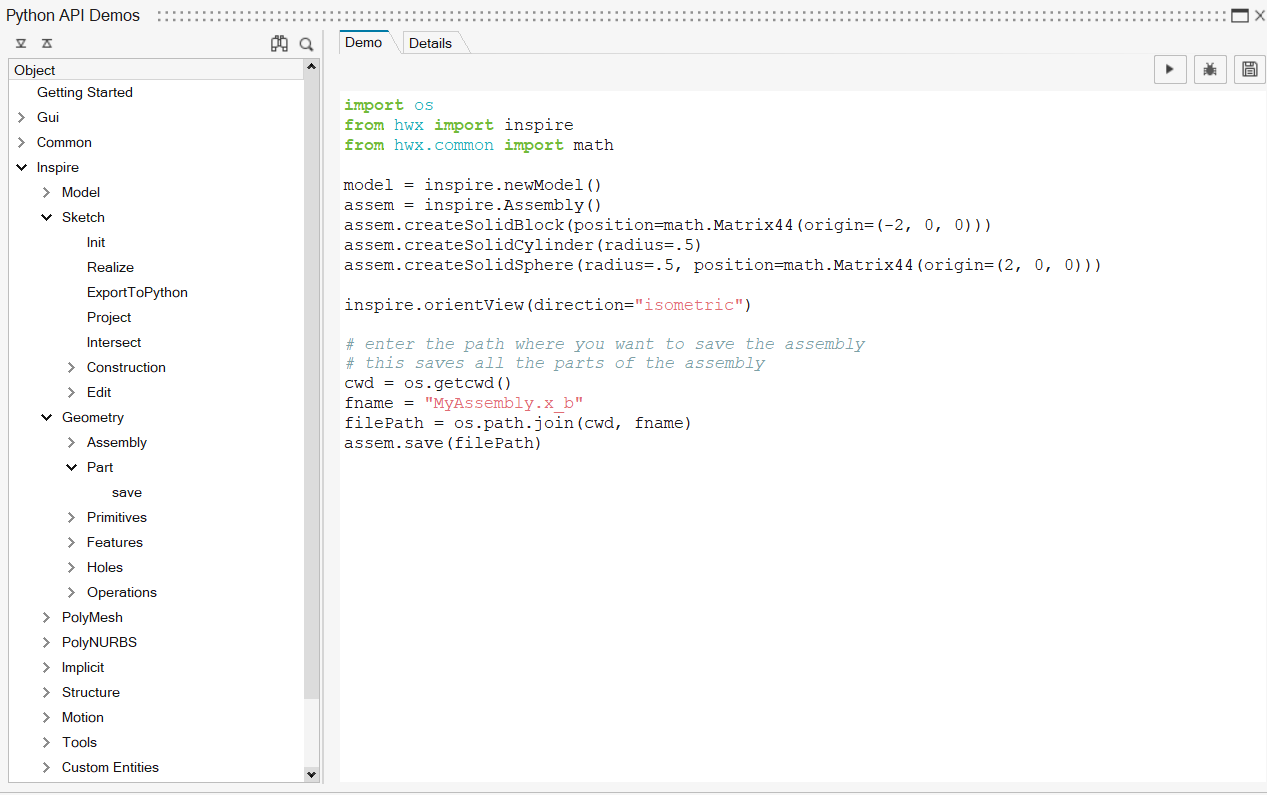Expand the Features node

tap(72, 542)
